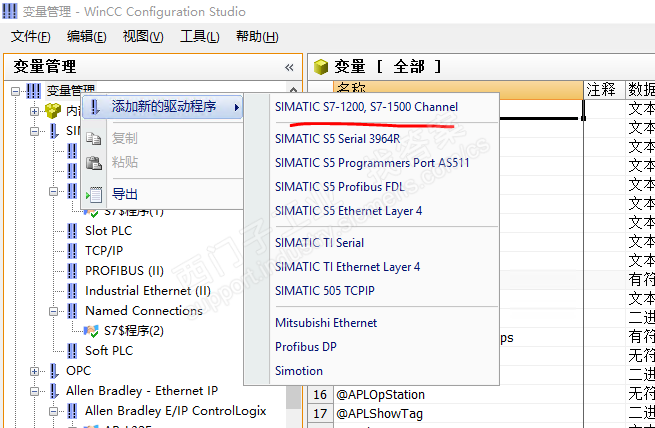Expand the OPC driver node
The height and width of the screenshot is (428, 655).
point(34,371)
